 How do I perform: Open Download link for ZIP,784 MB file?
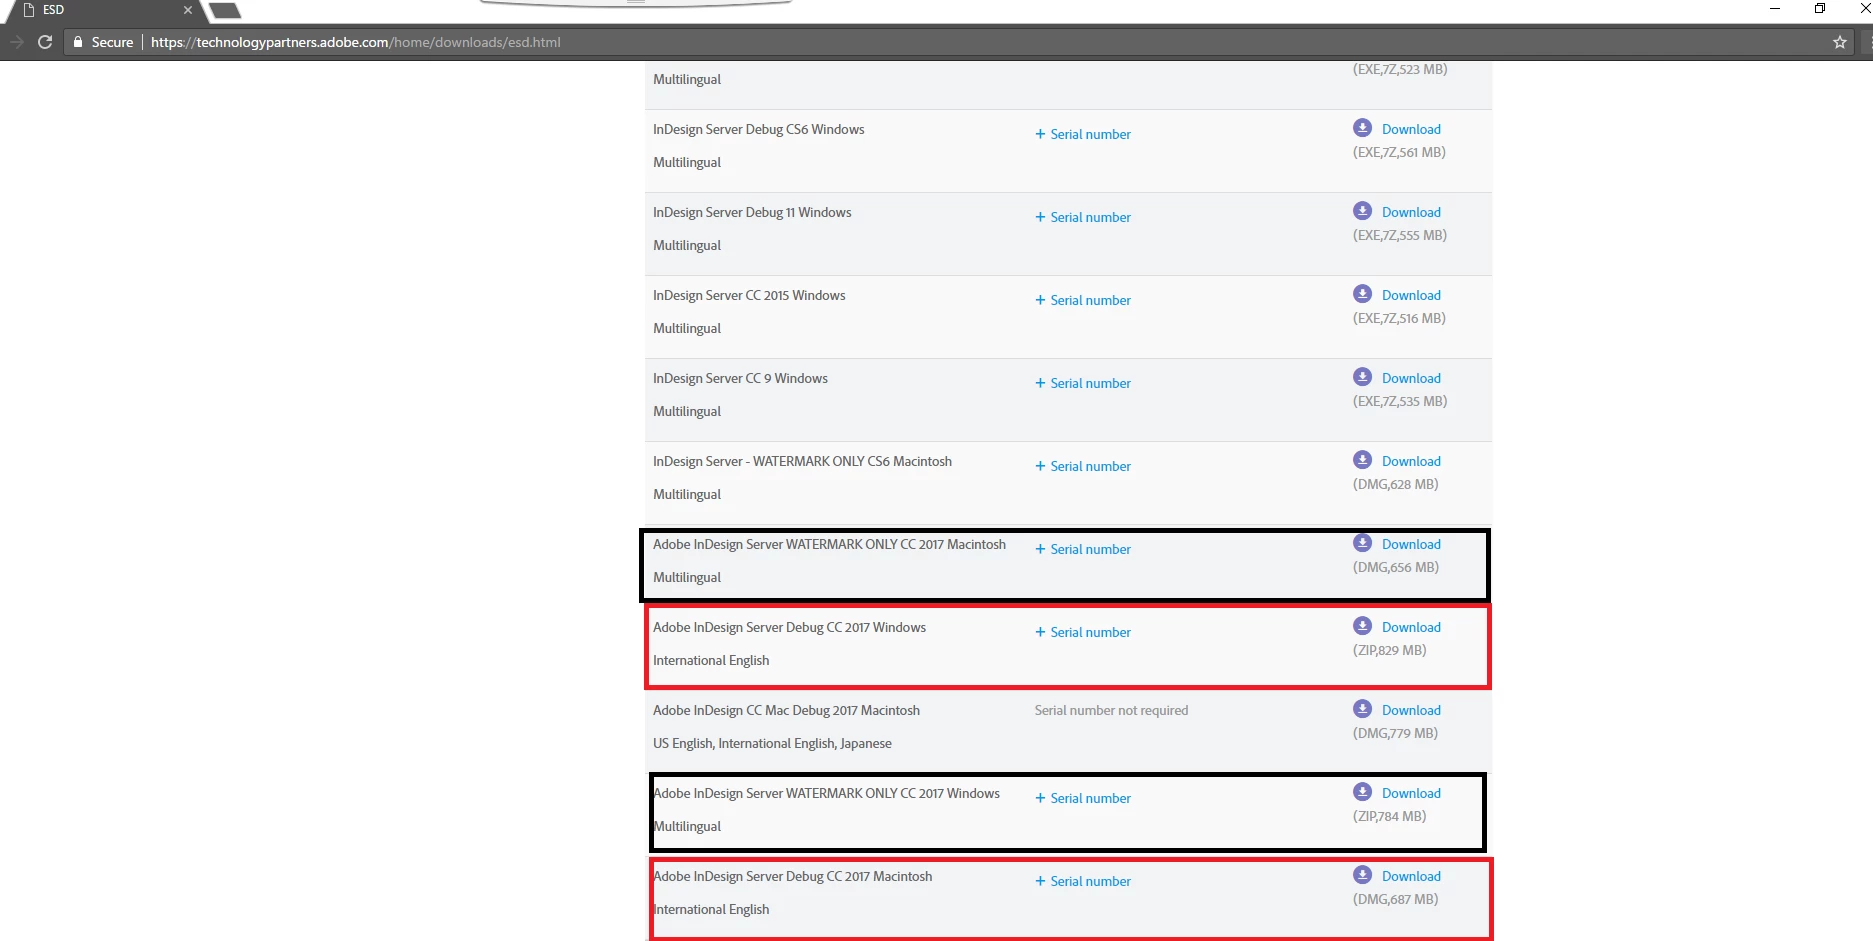1411,793
